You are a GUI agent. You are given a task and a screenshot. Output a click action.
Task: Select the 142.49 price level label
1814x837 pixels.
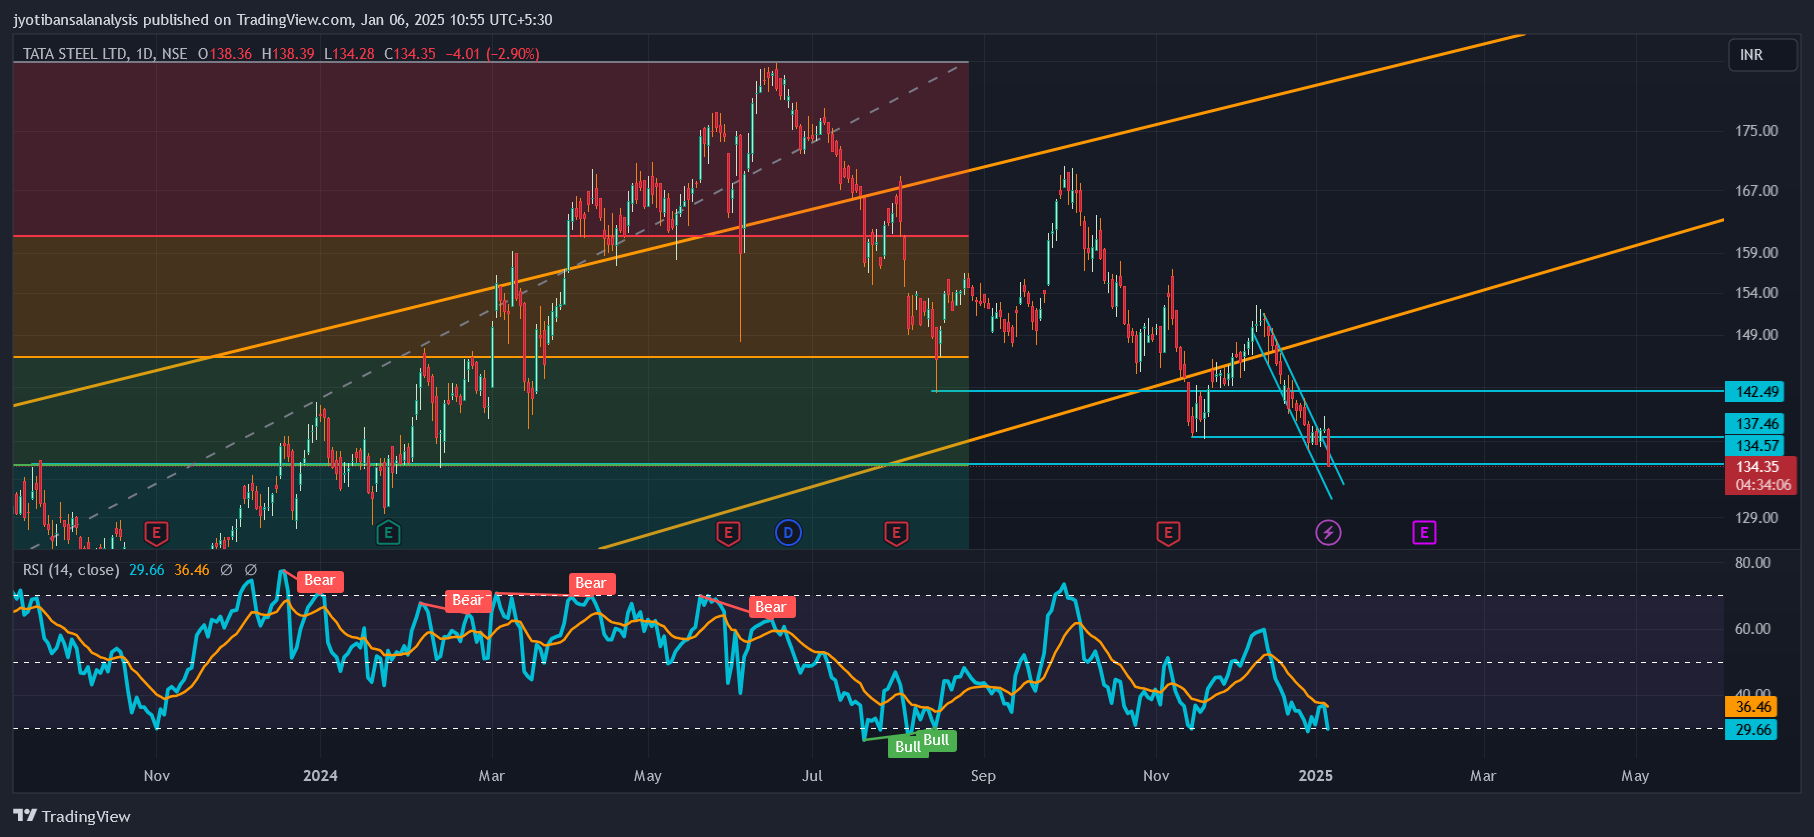[x=1755, y=392]
